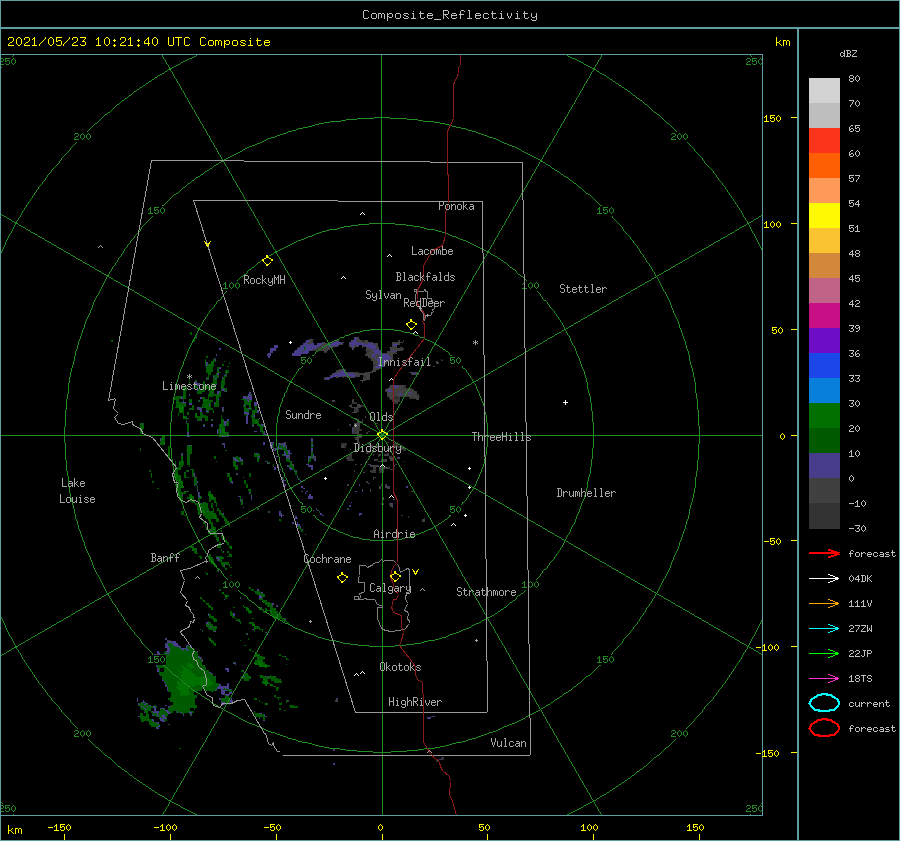The image size is (900, 841).
Task: Click the cyan 27ZW arrow icon
Action: pyautogui.click(x=824, y=629)
